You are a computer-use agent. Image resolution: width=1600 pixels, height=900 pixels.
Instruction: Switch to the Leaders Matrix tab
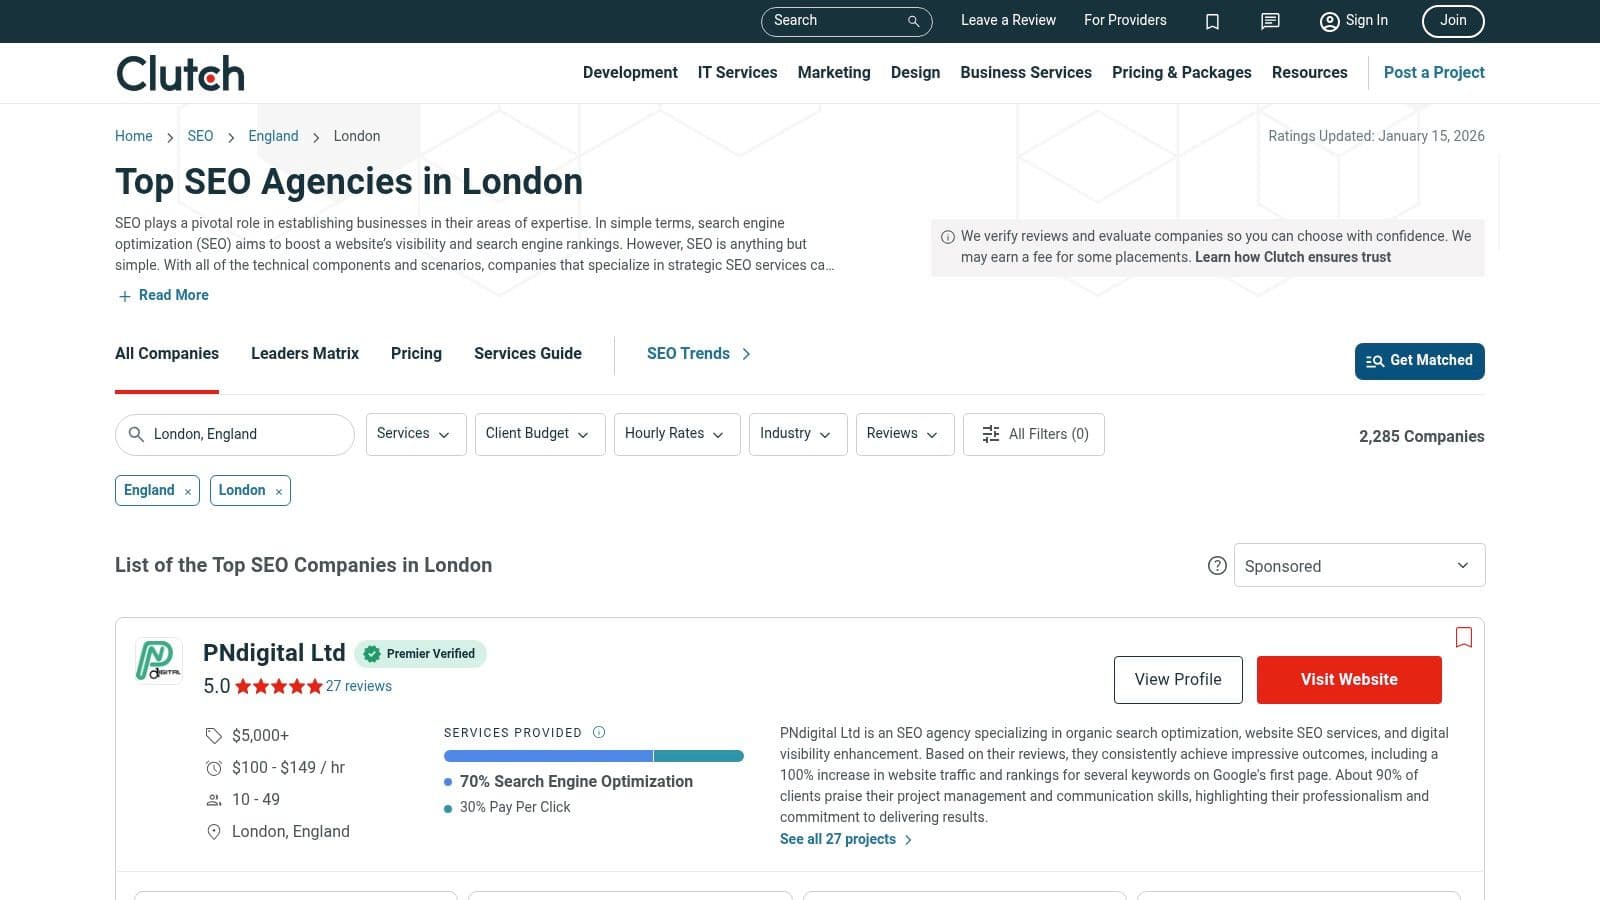304,353
